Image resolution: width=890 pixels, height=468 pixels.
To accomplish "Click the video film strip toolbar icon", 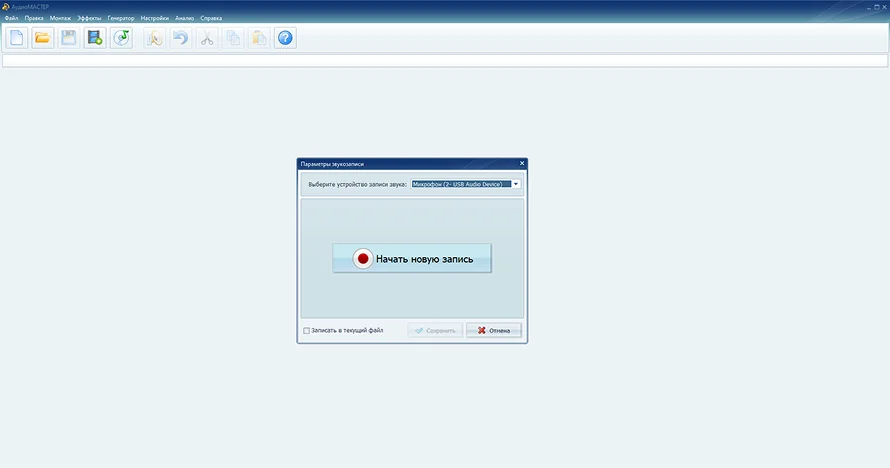I will pos(95,38).
